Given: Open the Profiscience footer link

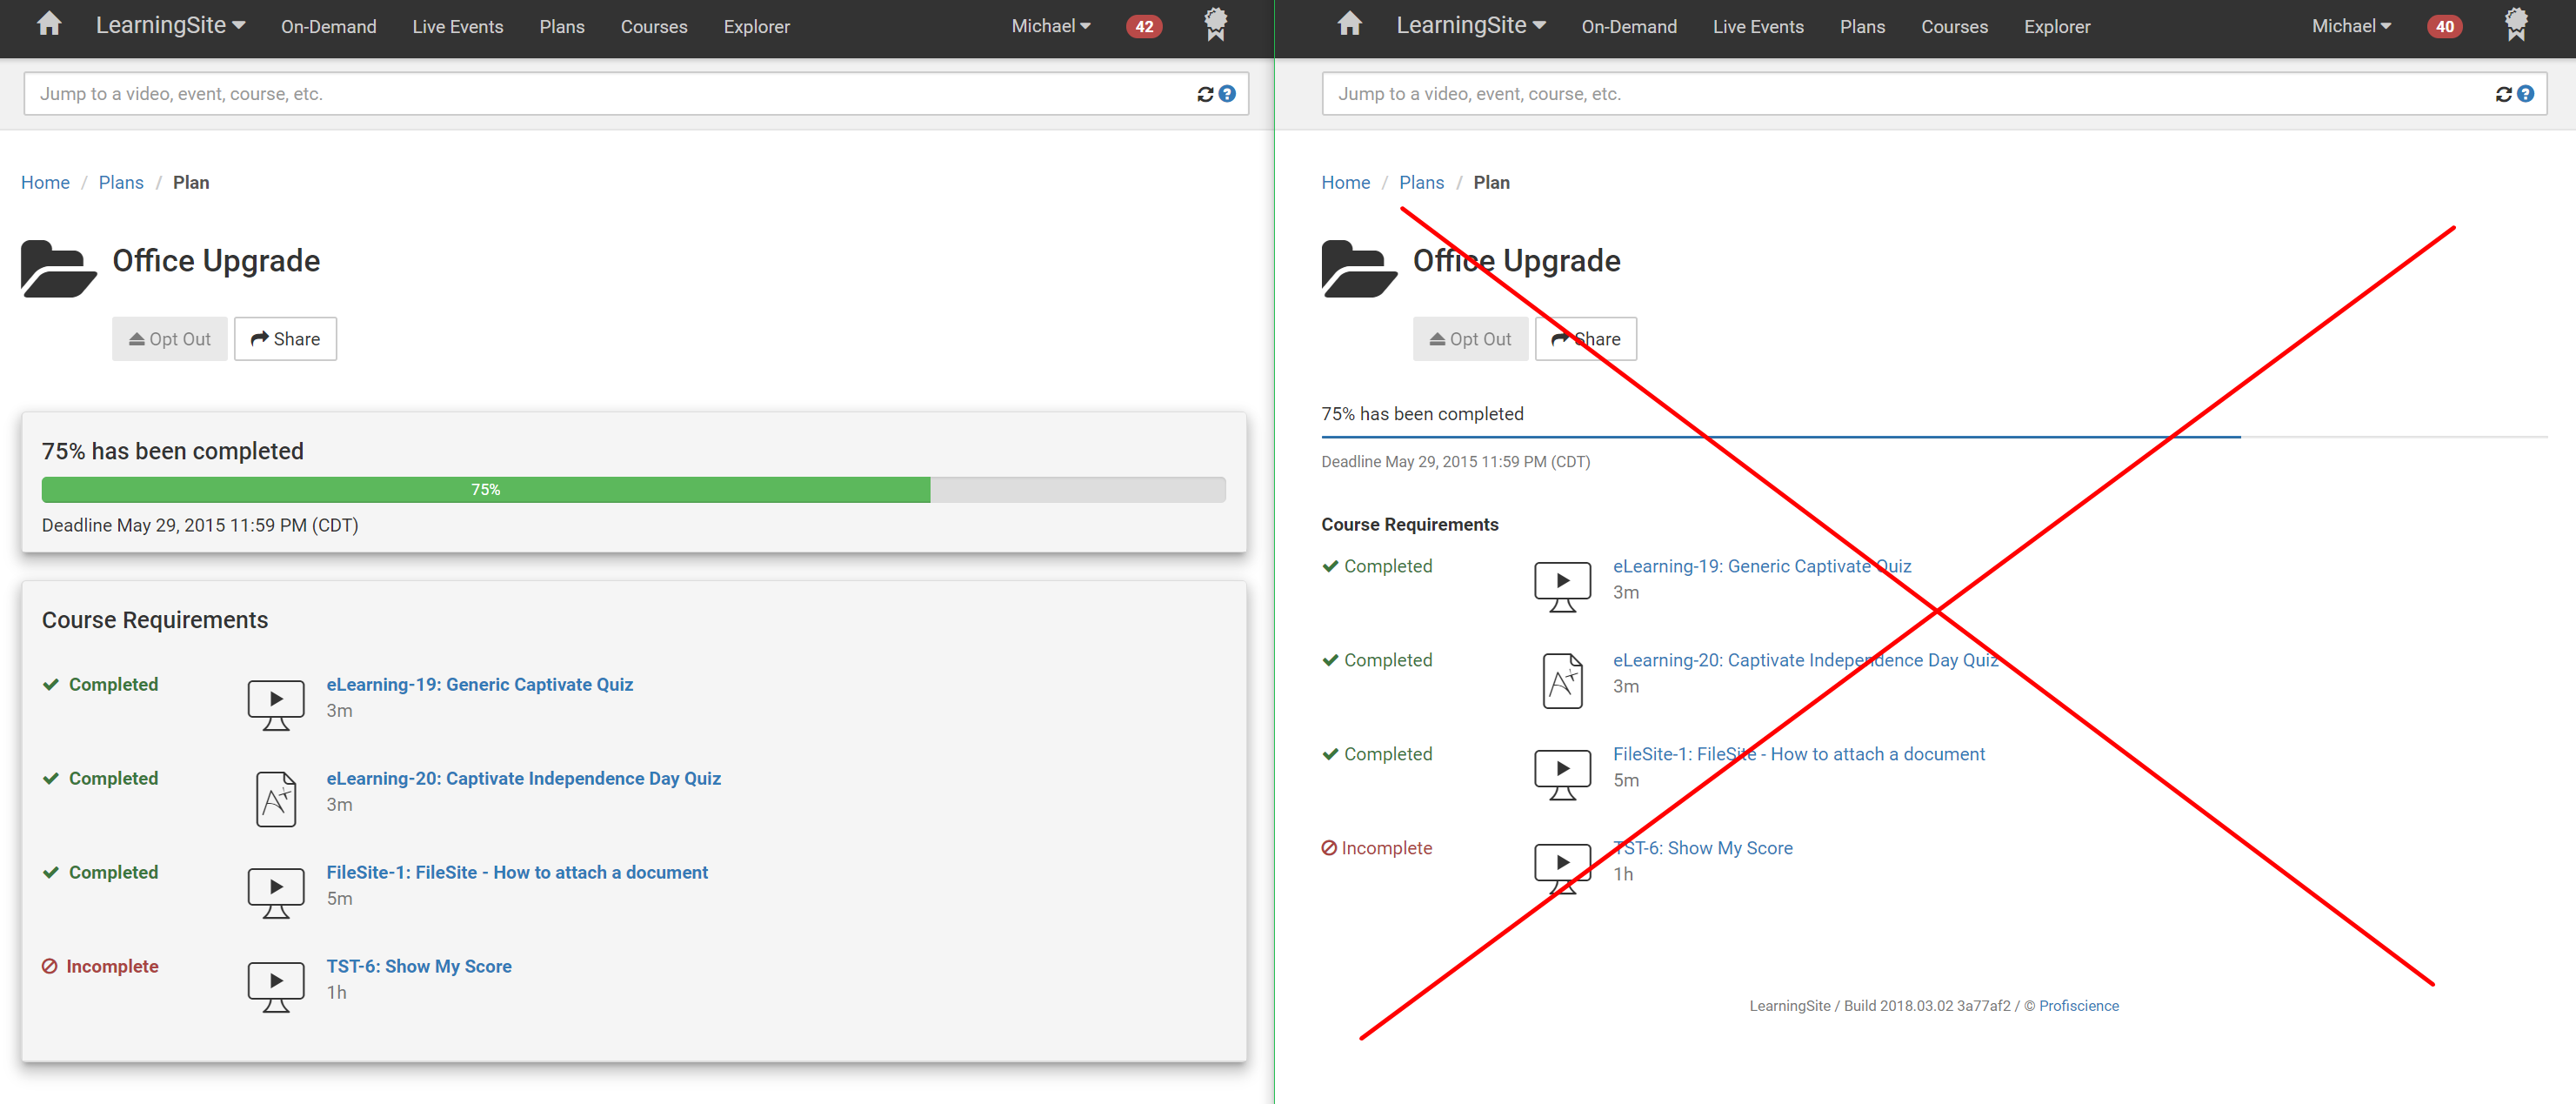Looking at the screenshot, I should [2079, 1006].
